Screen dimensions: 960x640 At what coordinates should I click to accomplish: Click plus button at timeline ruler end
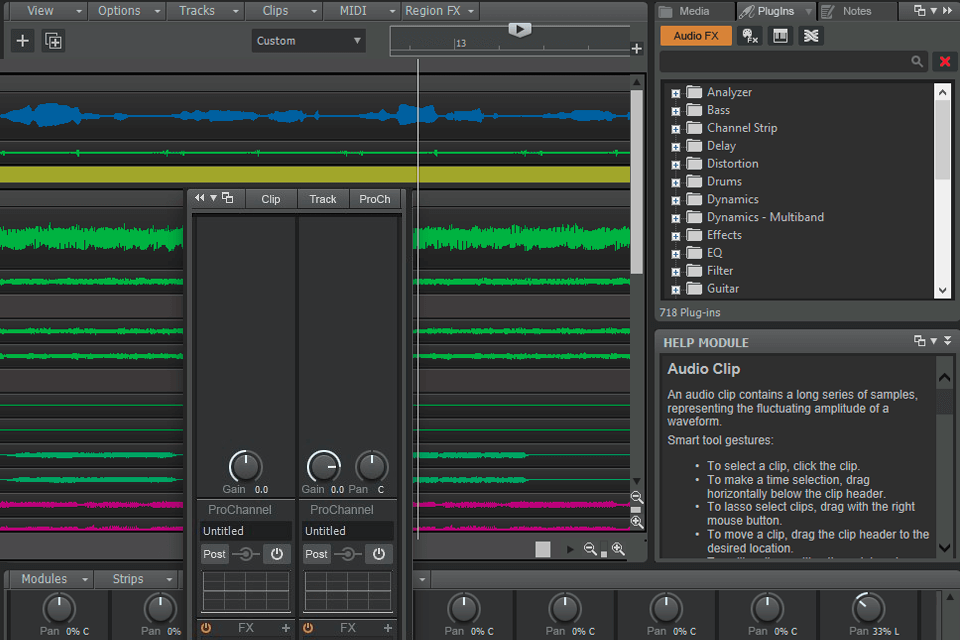pyautogui.click(x=637, y=48)
